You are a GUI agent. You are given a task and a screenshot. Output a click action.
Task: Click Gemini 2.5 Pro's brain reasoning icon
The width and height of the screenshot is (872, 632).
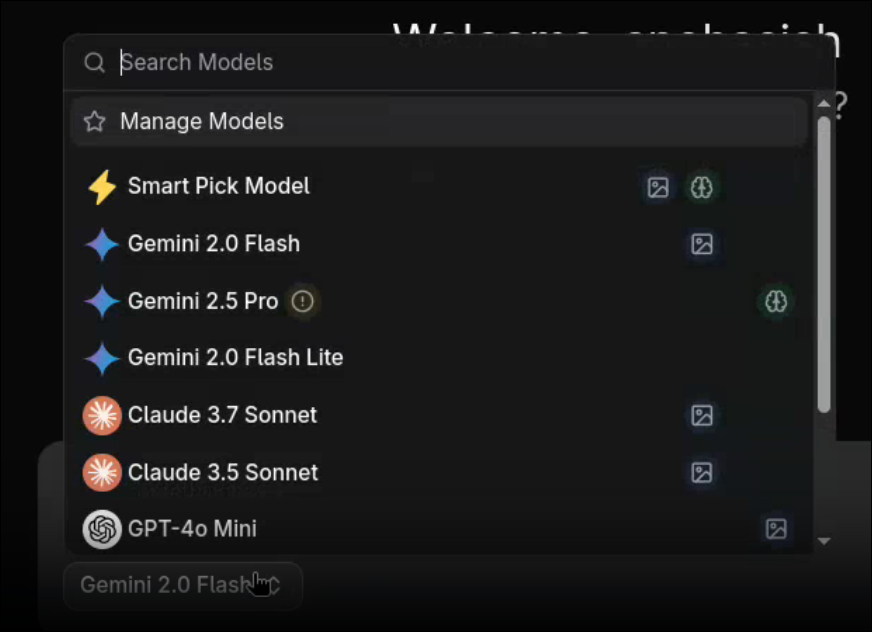coord(776,302)
